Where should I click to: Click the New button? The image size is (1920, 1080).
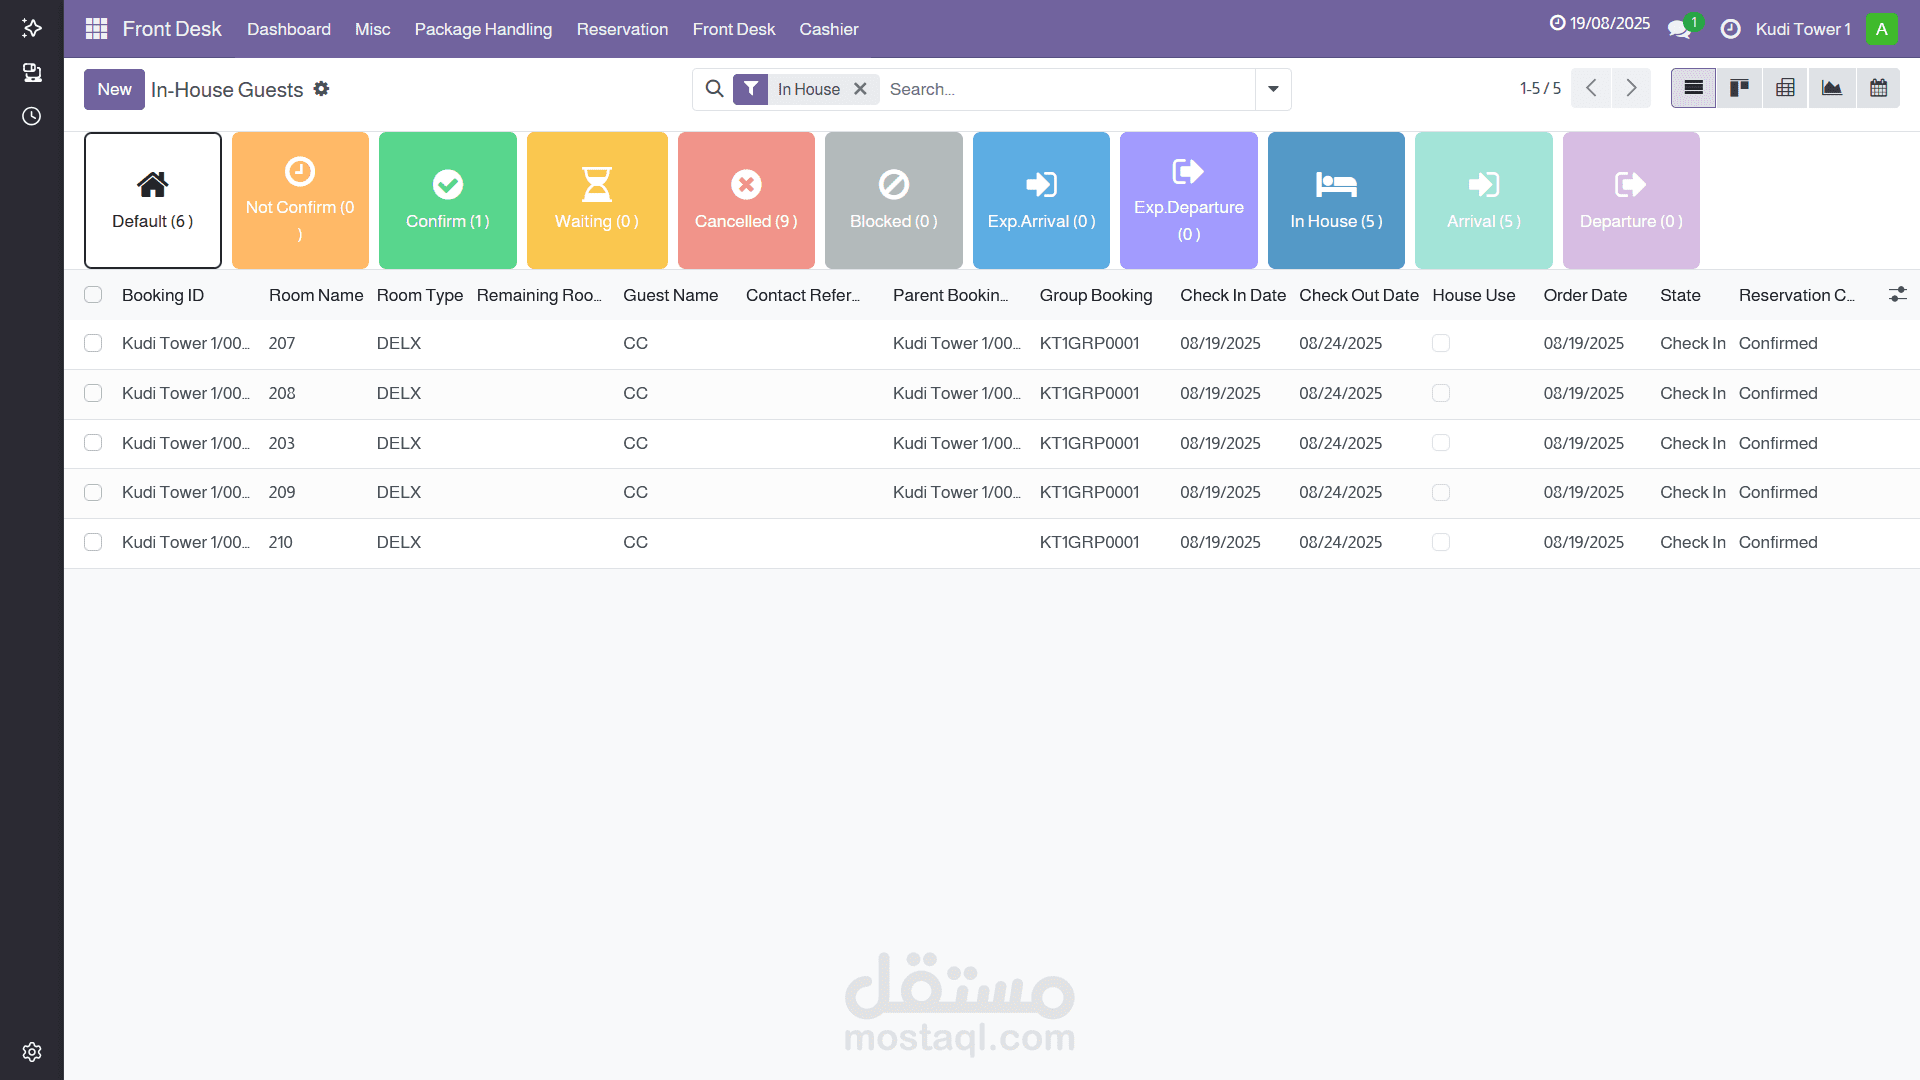[x=114, y=89]
